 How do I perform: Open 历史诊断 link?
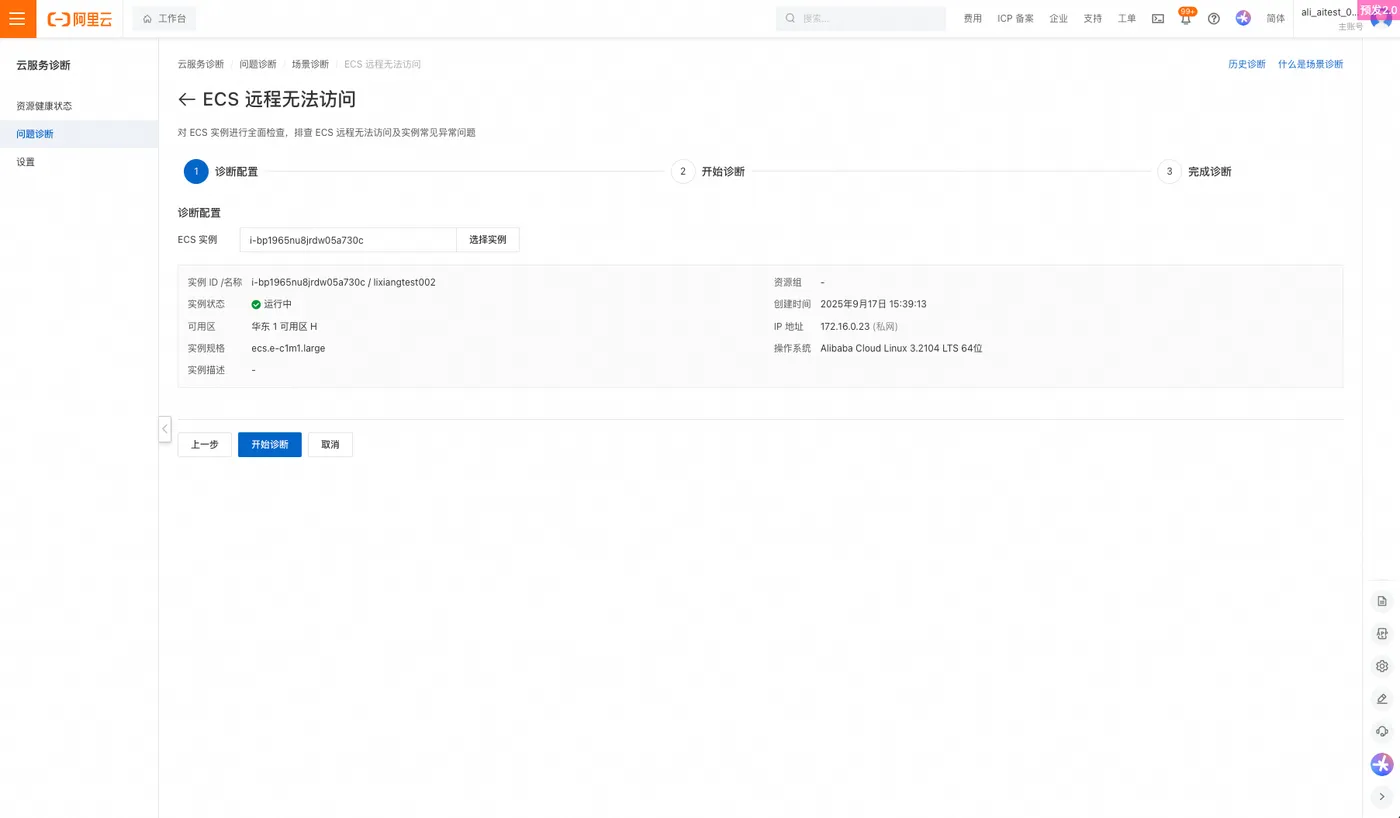coord(1247,64)
